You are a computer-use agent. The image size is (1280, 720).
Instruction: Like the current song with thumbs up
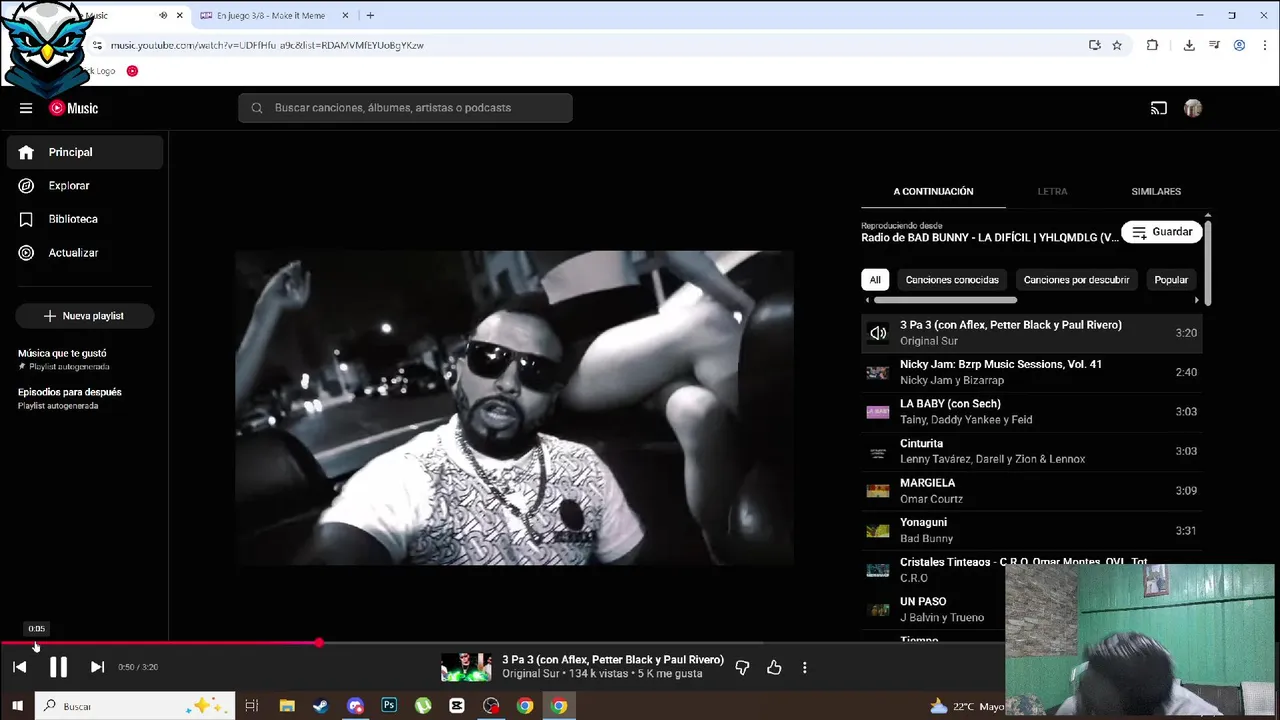point(774,667)
